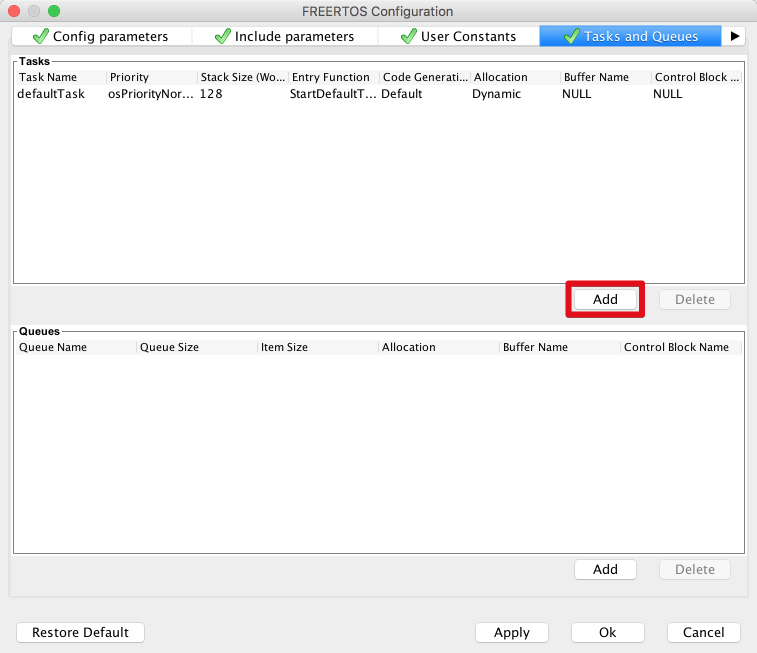Click green checkmark on Config parameters tab
The width and height of the screenshot is (757, 653).
point(41,36)
